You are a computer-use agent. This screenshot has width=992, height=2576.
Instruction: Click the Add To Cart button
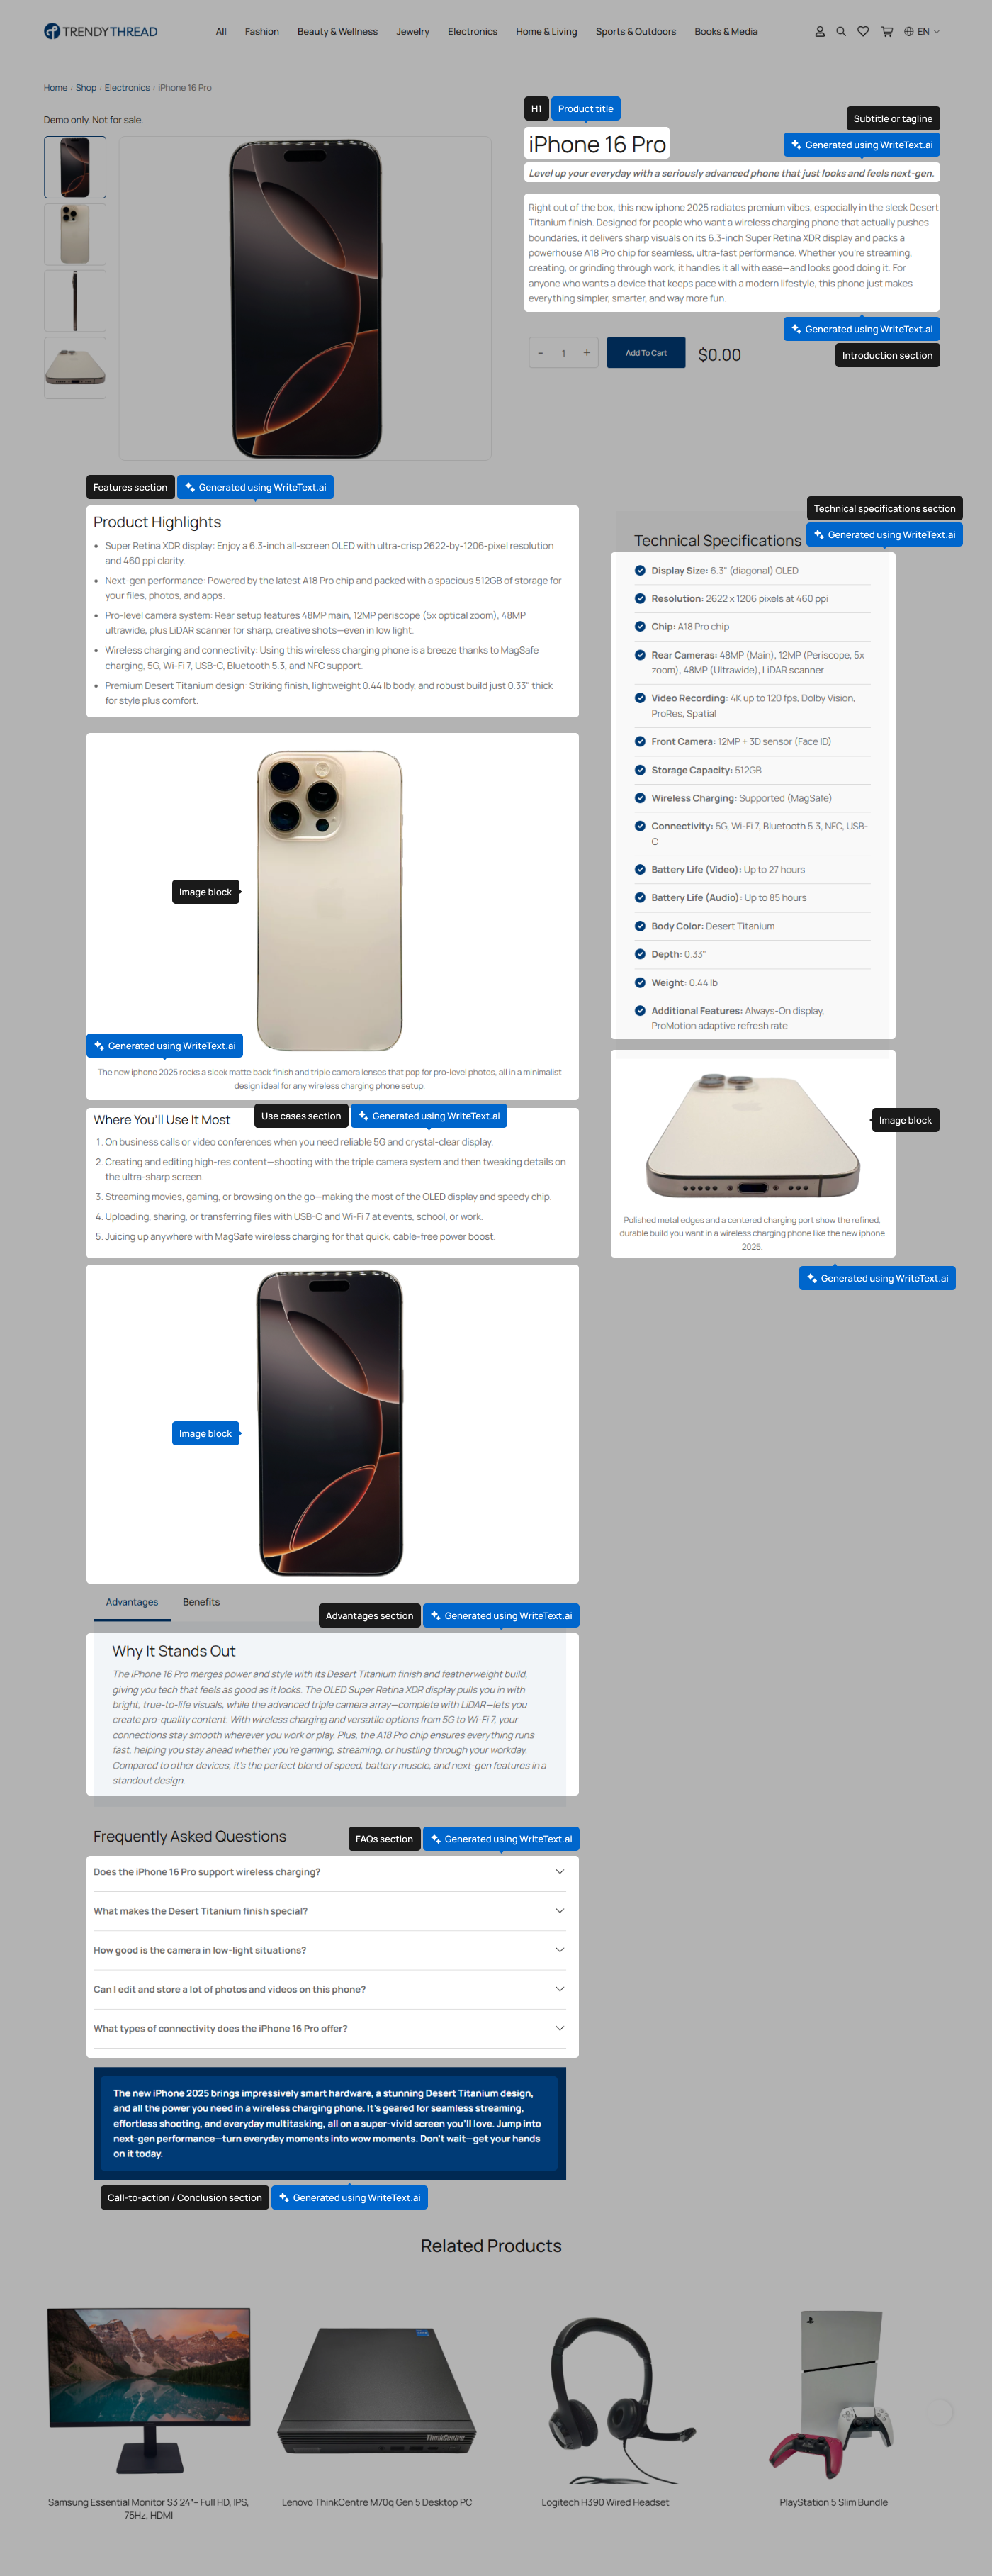[646, 353]
